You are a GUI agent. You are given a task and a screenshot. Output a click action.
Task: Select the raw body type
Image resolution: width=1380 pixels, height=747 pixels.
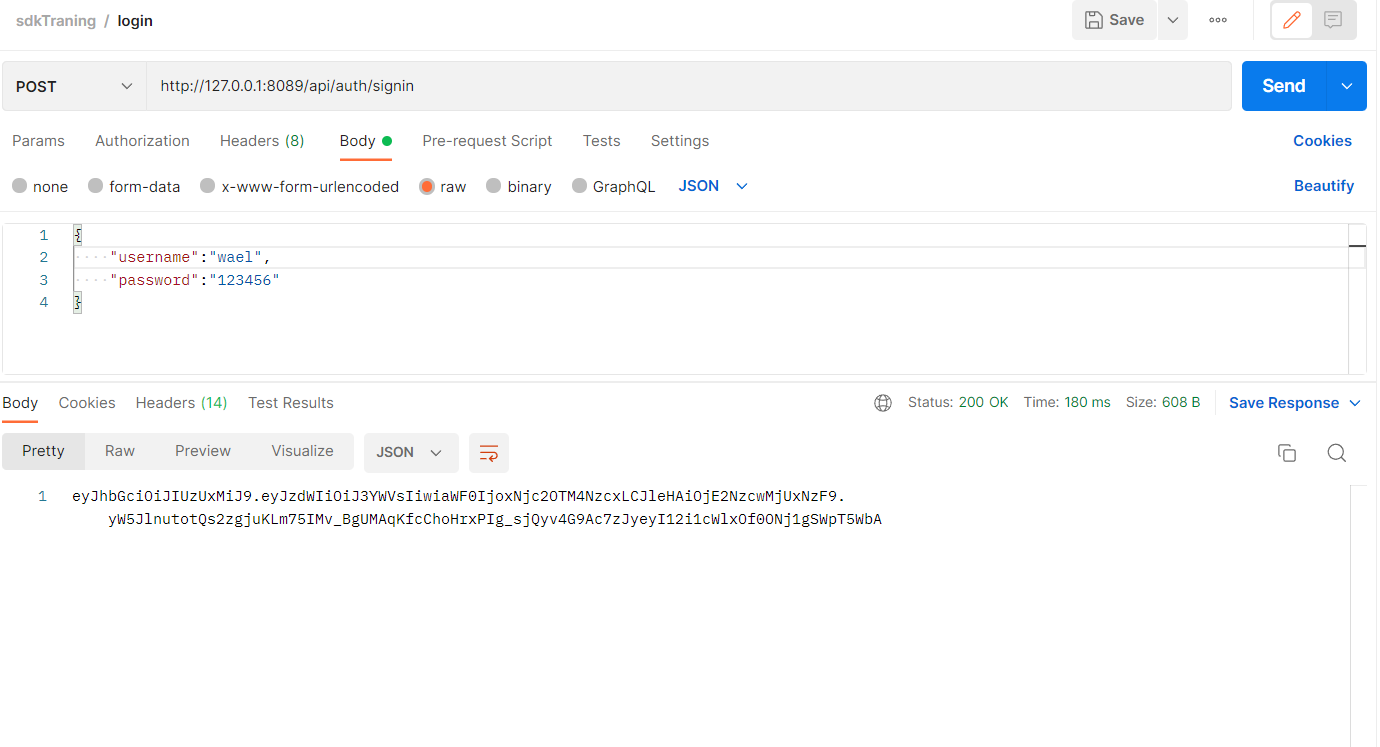click(x=443, y=186)
